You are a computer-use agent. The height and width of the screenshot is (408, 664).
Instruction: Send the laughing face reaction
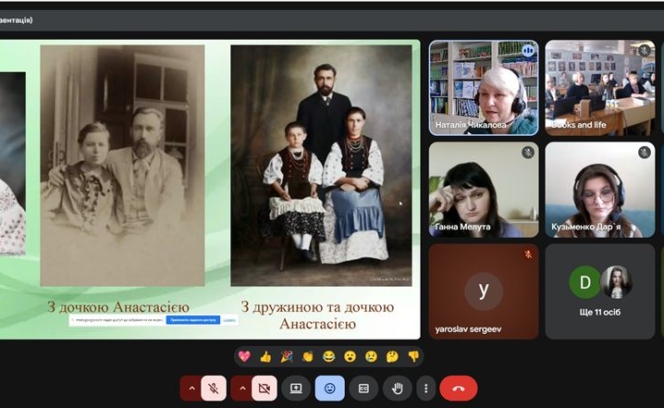[329, 356]
